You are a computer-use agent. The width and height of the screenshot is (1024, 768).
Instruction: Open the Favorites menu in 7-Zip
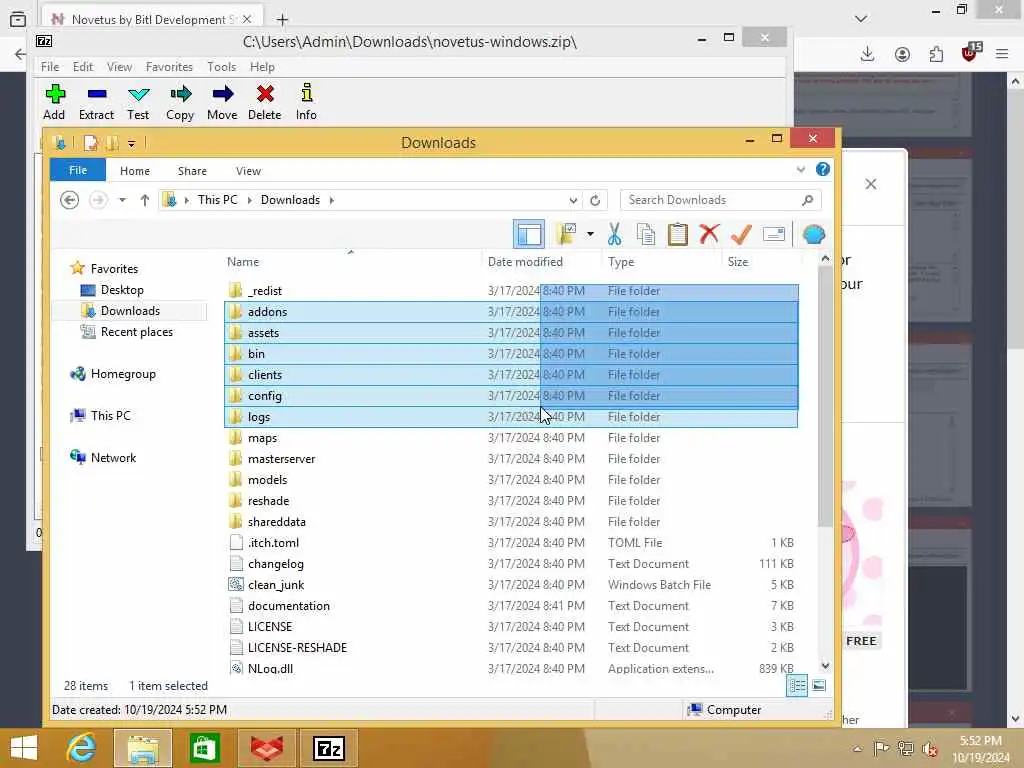pos(169,67)
